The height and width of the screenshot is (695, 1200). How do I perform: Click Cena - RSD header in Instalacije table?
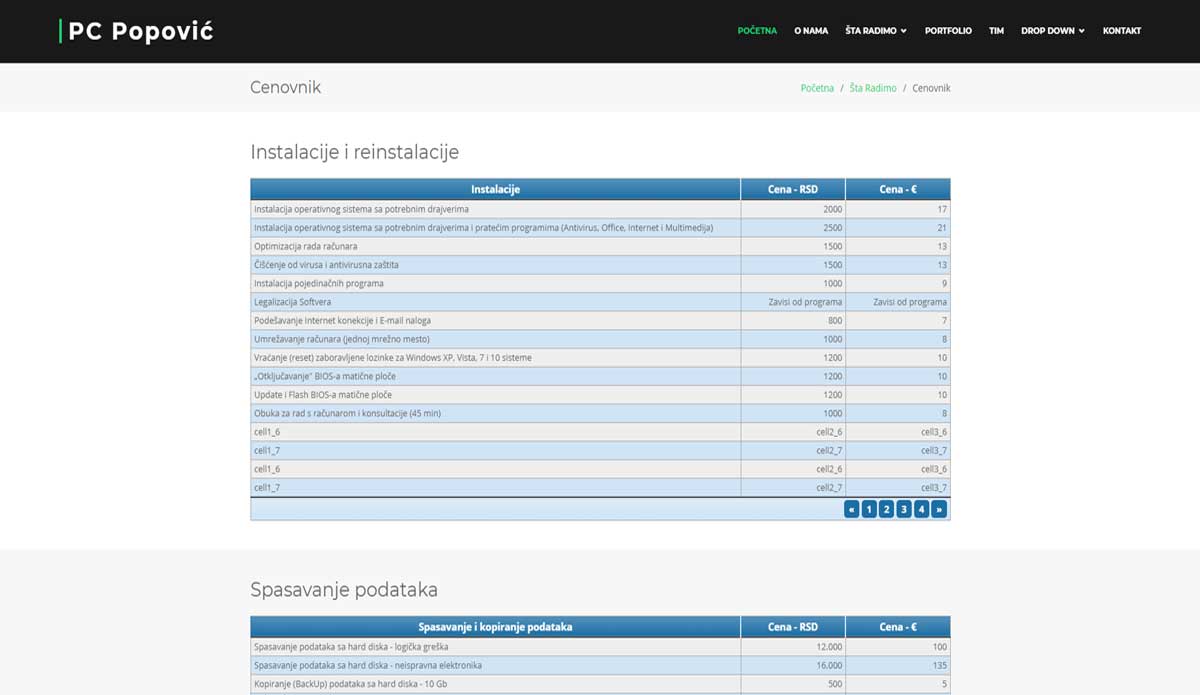click(x=792, y=189)
